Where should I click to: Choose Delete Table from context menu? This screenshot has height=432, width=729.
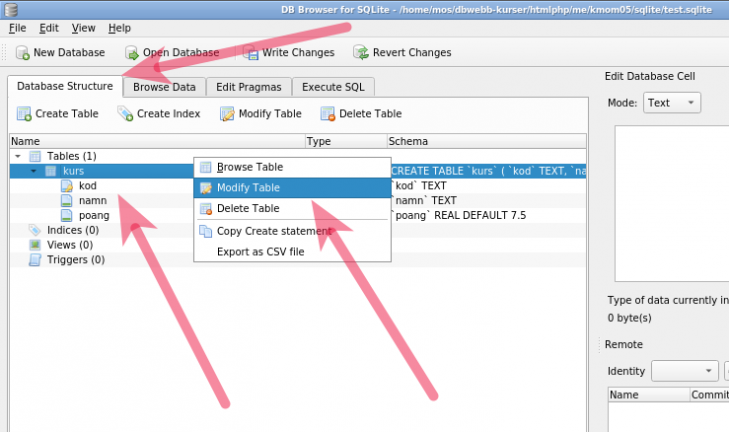(292, 208)
